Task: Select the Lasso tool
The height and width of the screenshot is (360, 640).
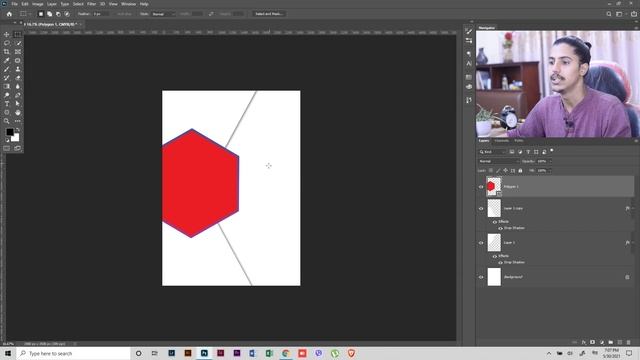Action: click(x=7, y=43)
